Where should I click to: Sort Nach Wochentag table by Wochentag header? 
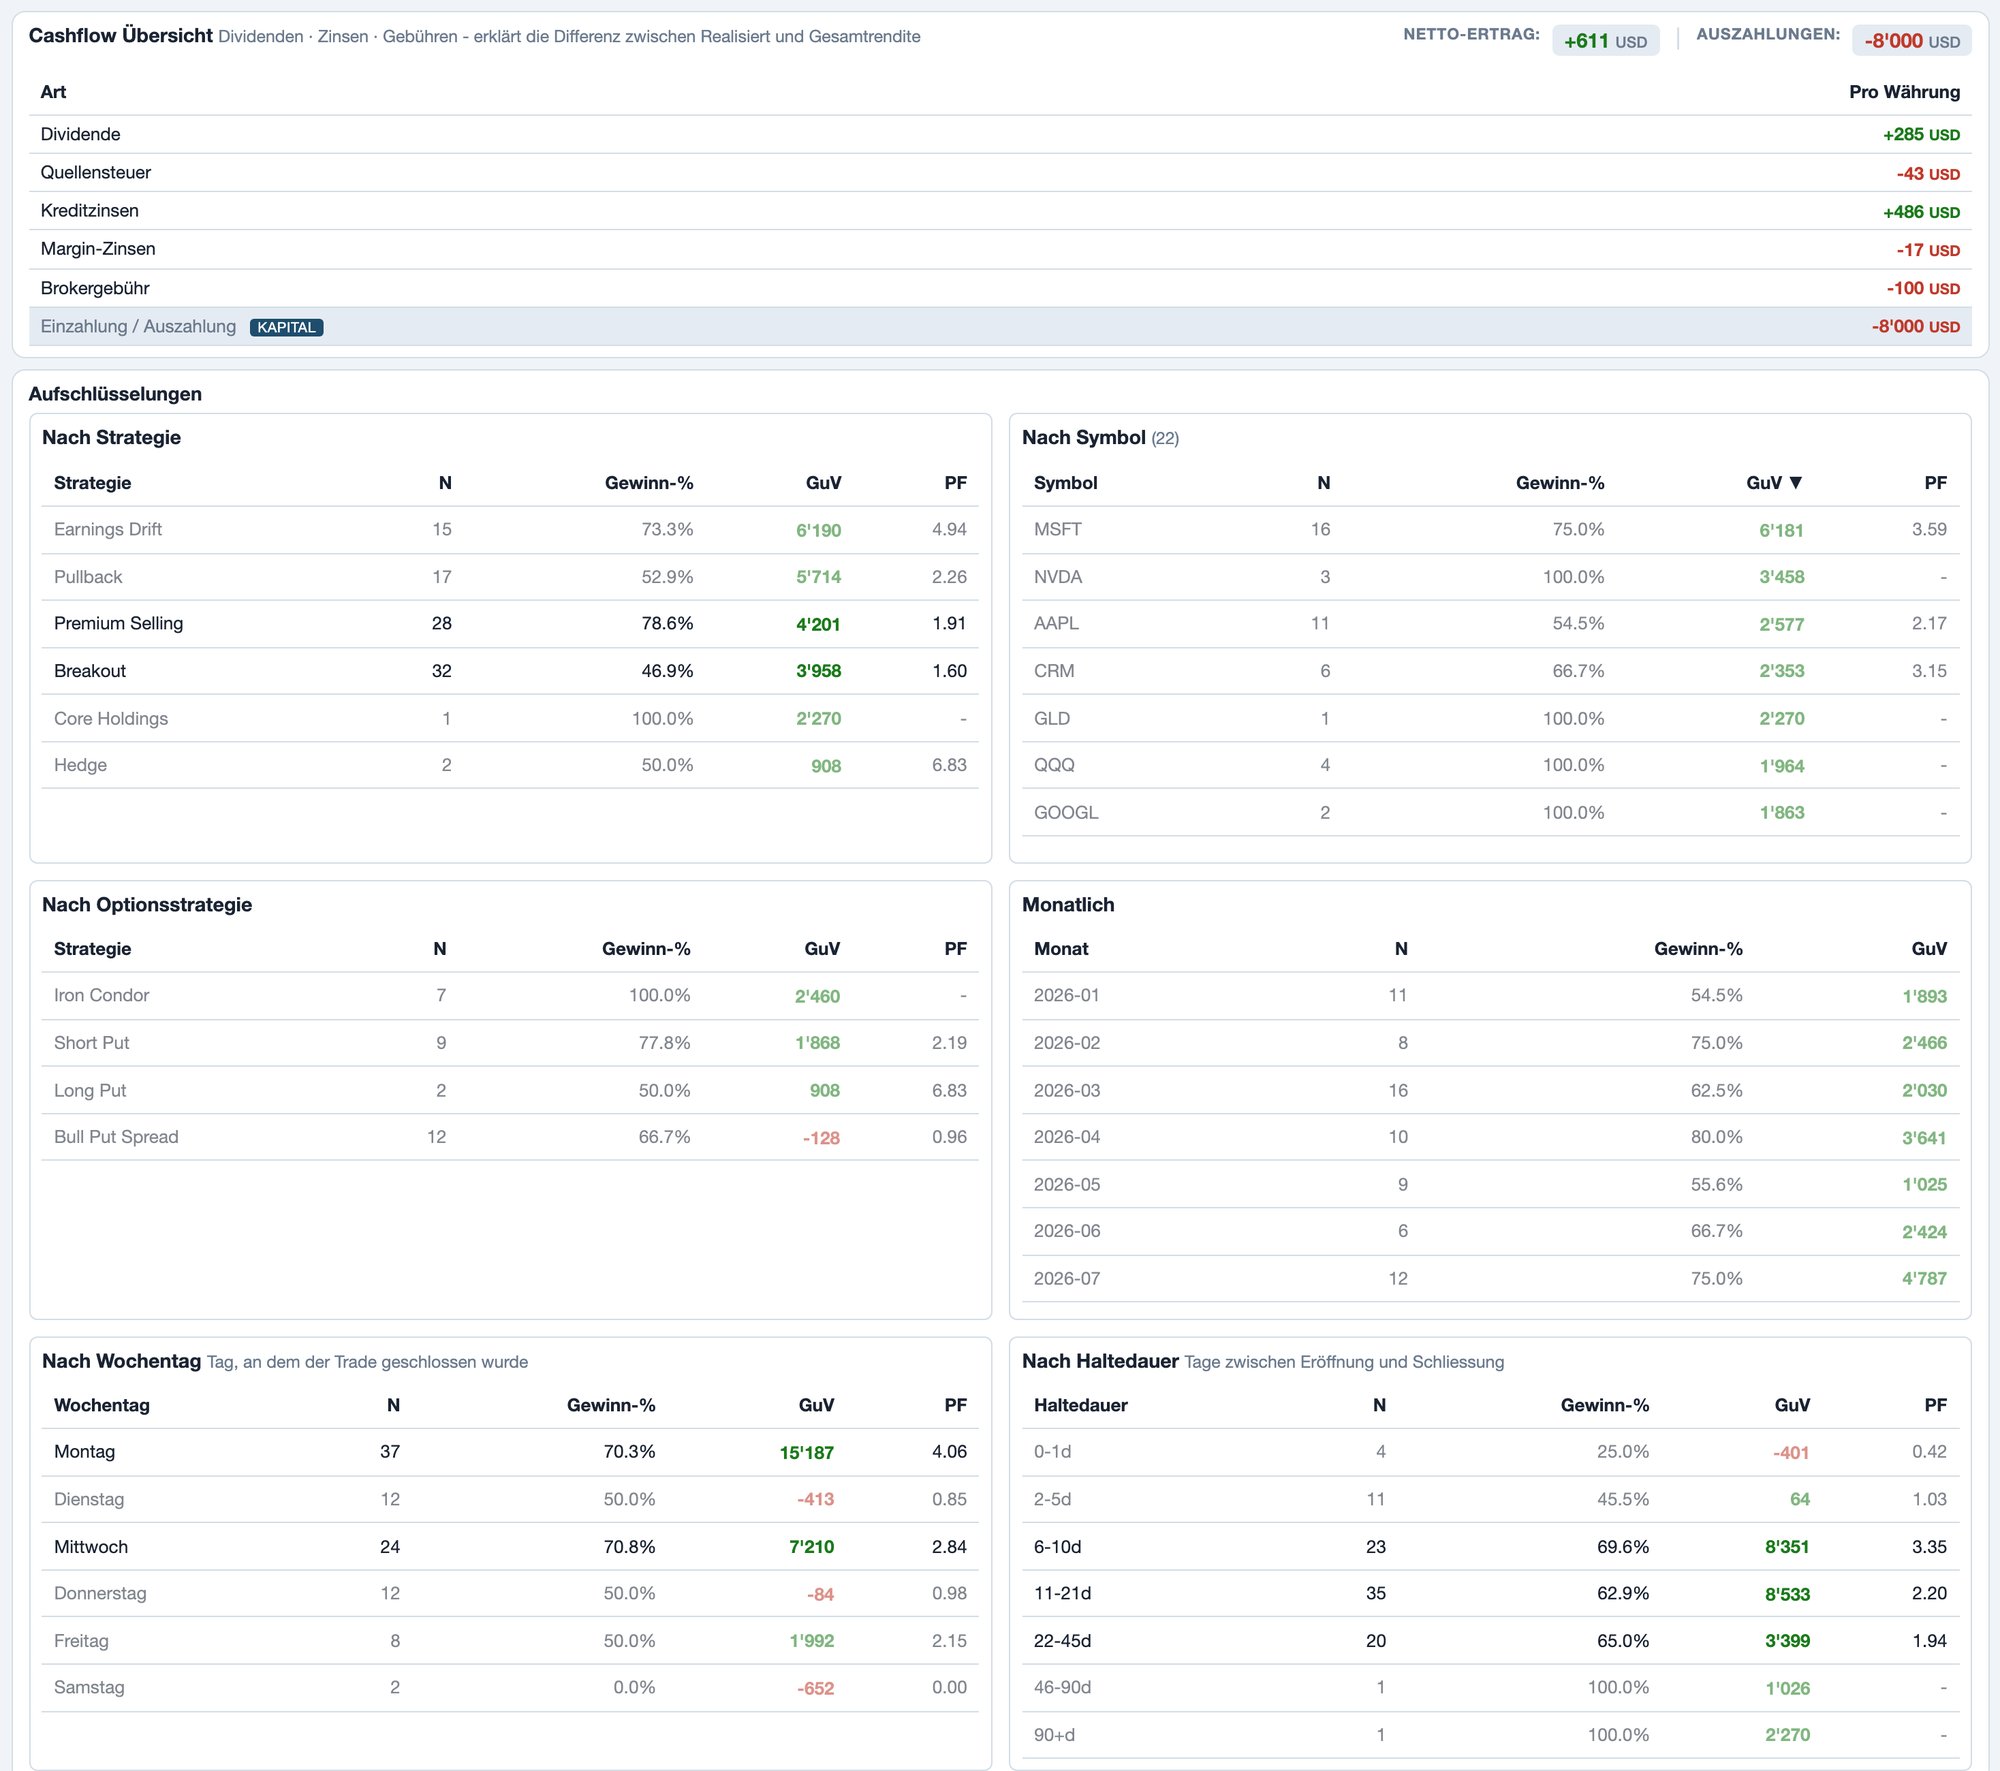(102, 1405)
